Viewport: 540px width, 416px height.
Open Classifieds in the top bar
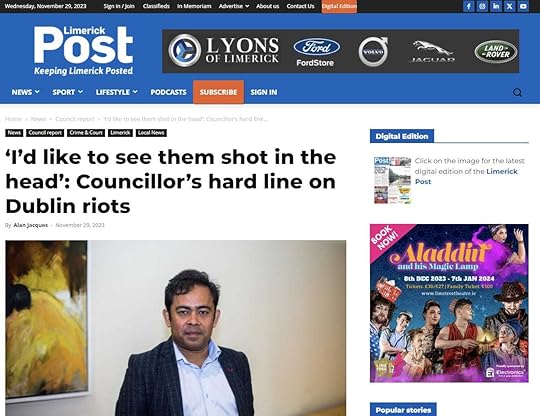click(x=156, y=6)
